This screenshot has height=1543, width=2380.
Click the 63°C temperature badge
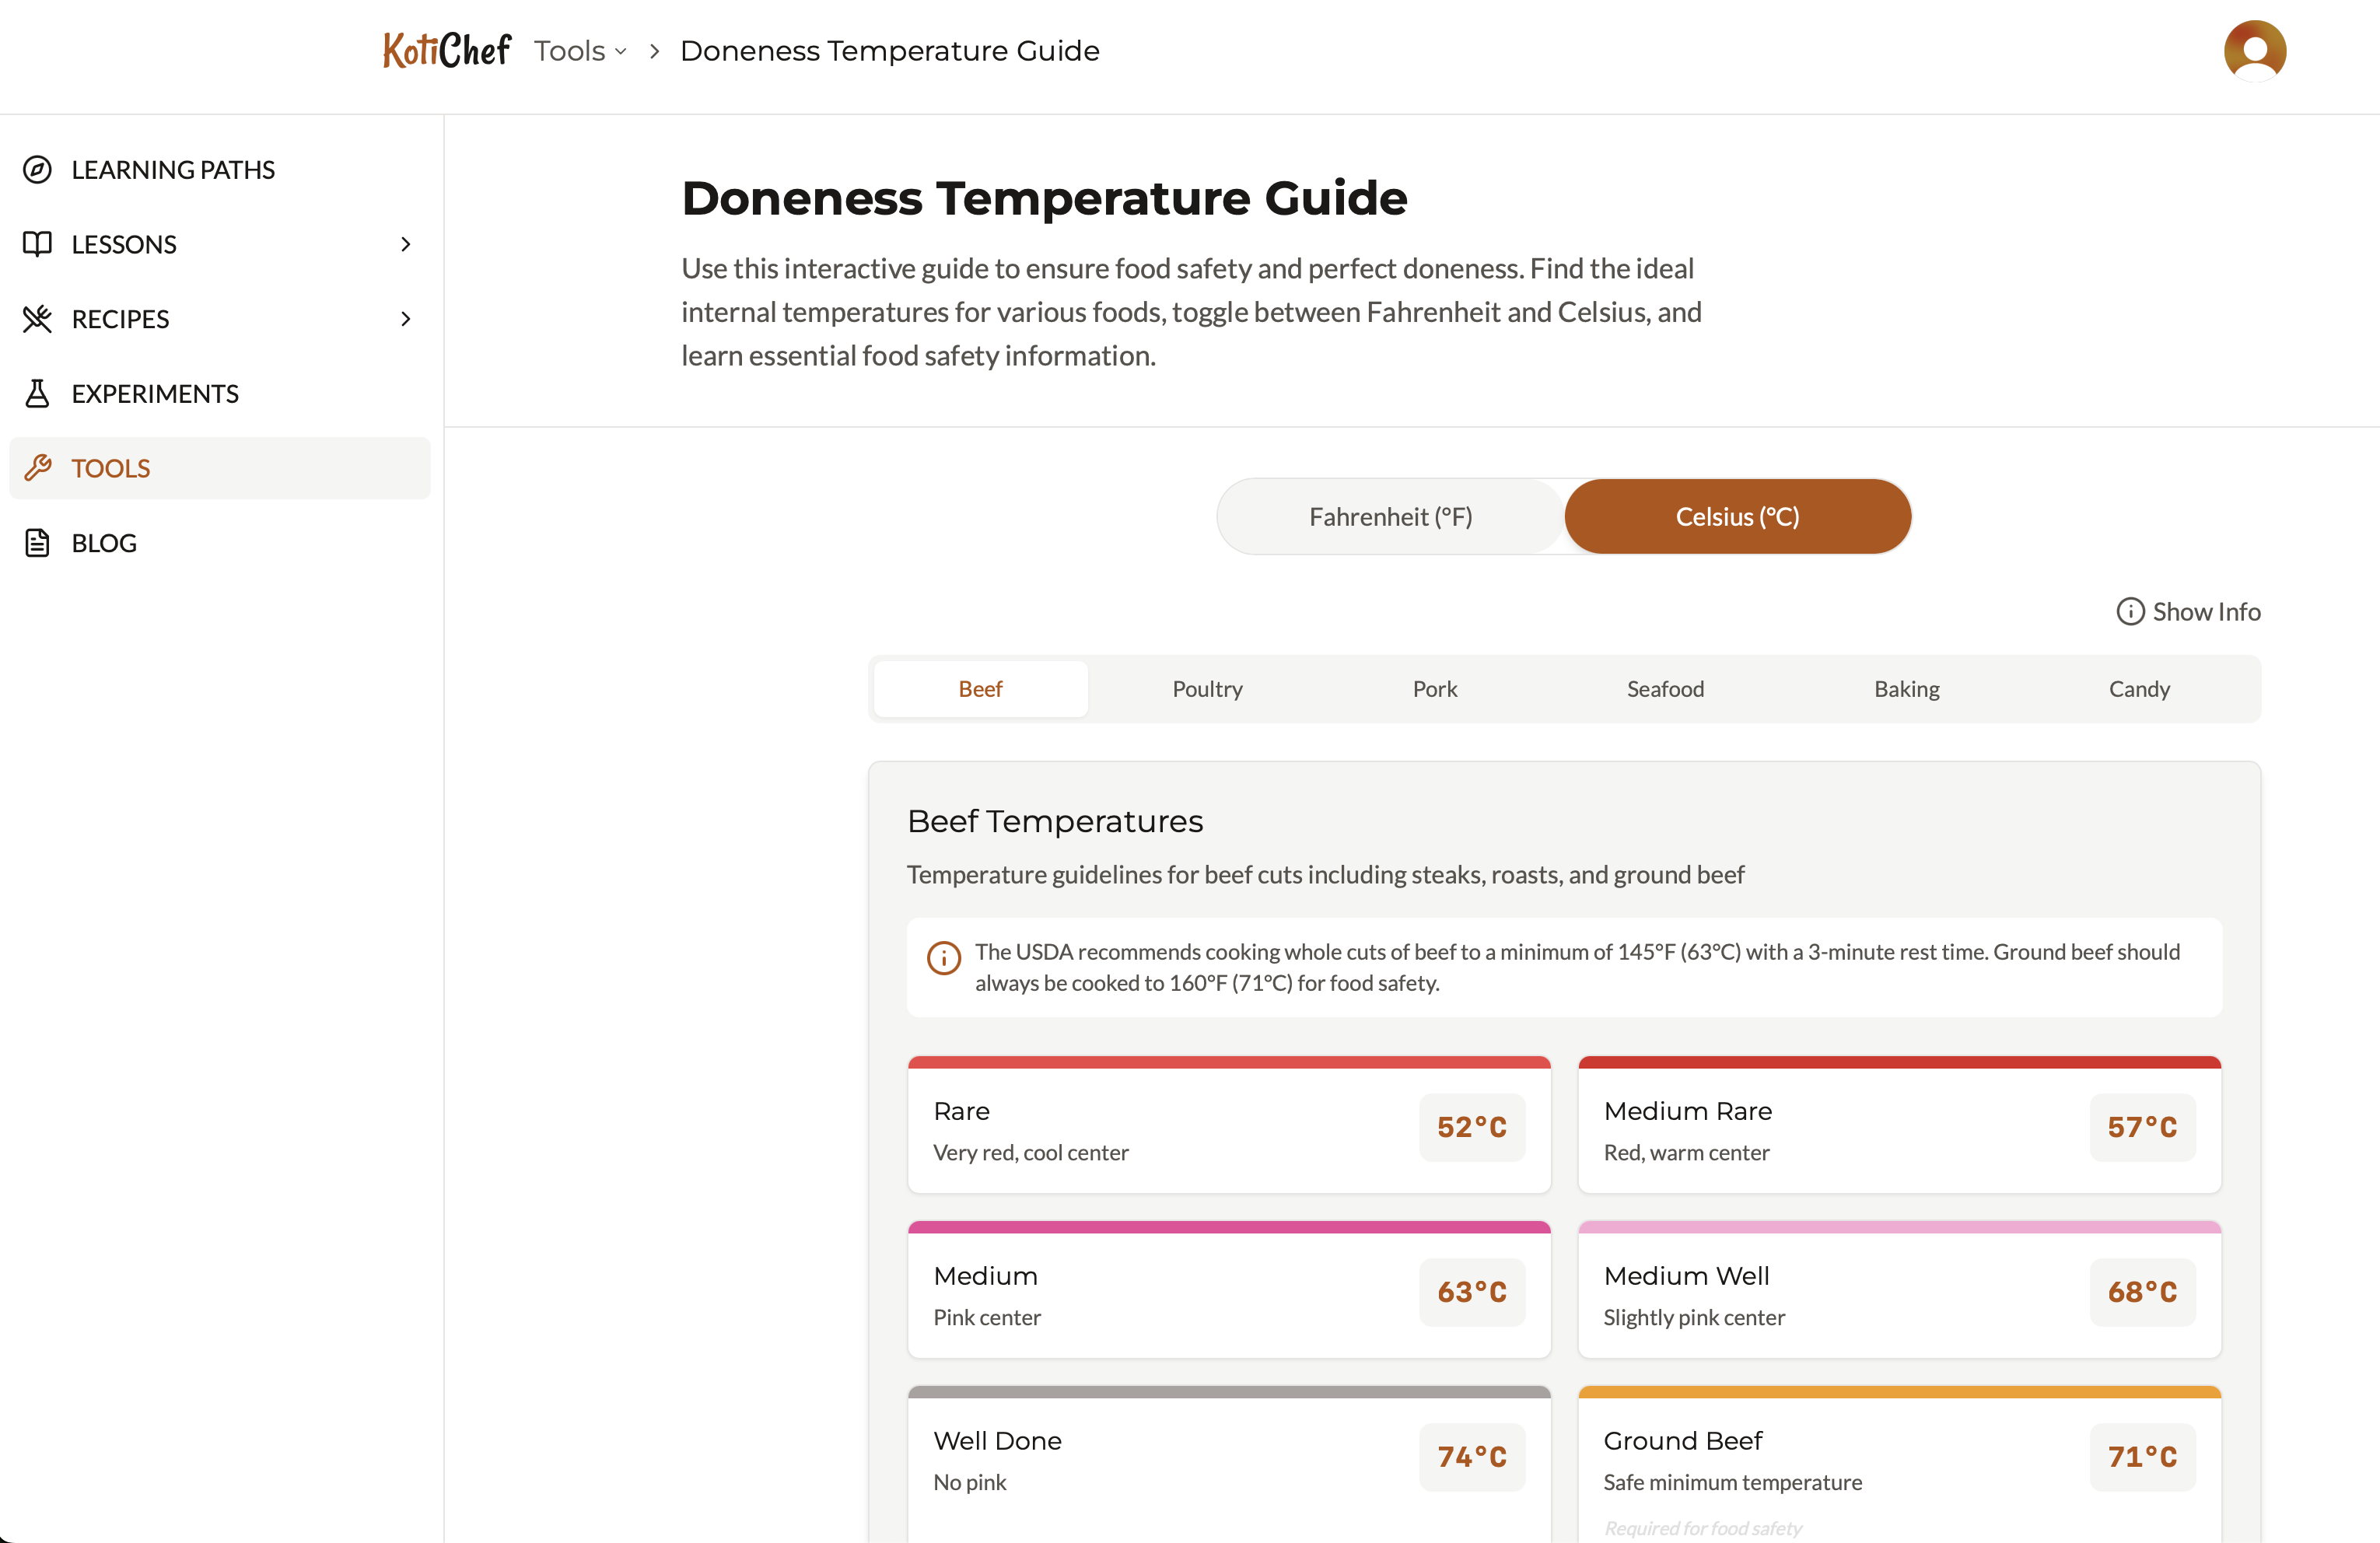tap(1472, 1292)
